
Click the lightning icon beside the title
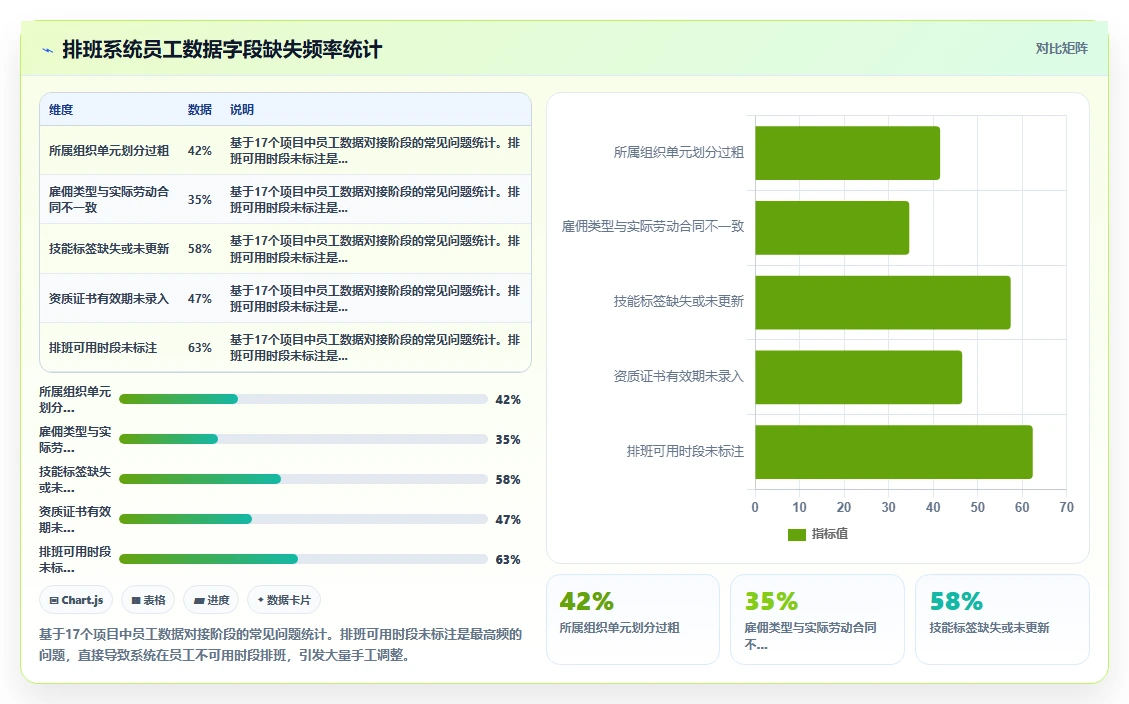tap(48, 50)
